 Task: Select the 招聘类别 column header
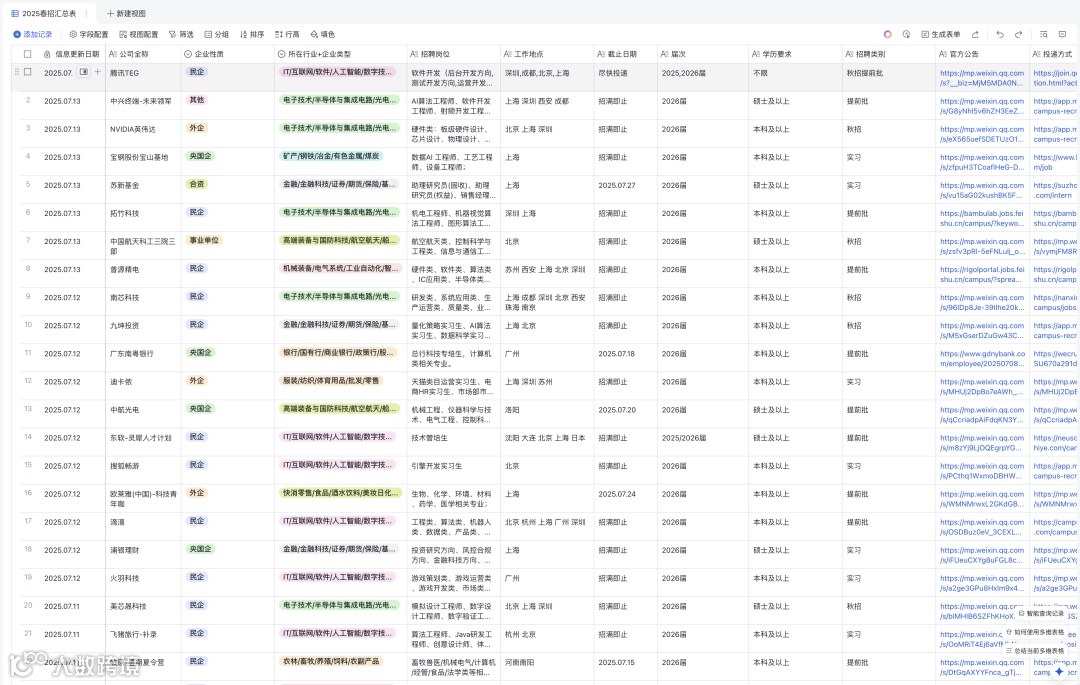889,54
